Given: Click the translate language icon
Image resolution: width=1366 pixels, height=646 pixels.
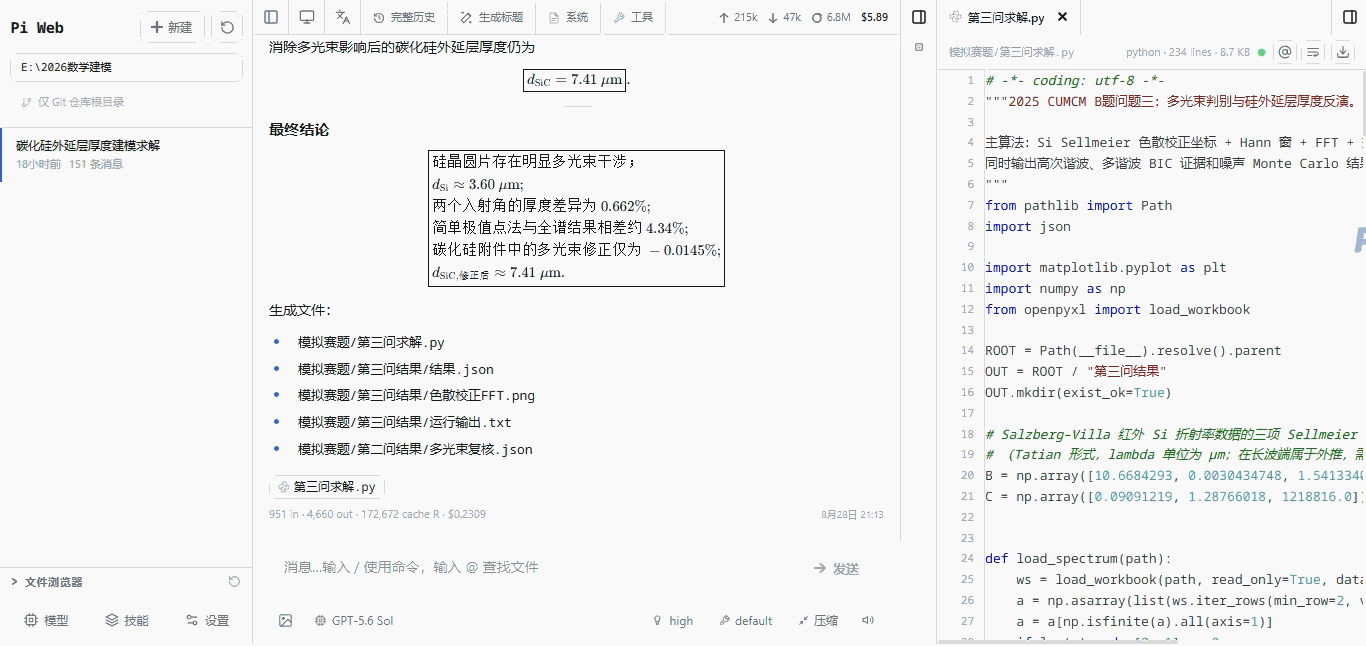Looking at the screenshot, I should 343,17.
